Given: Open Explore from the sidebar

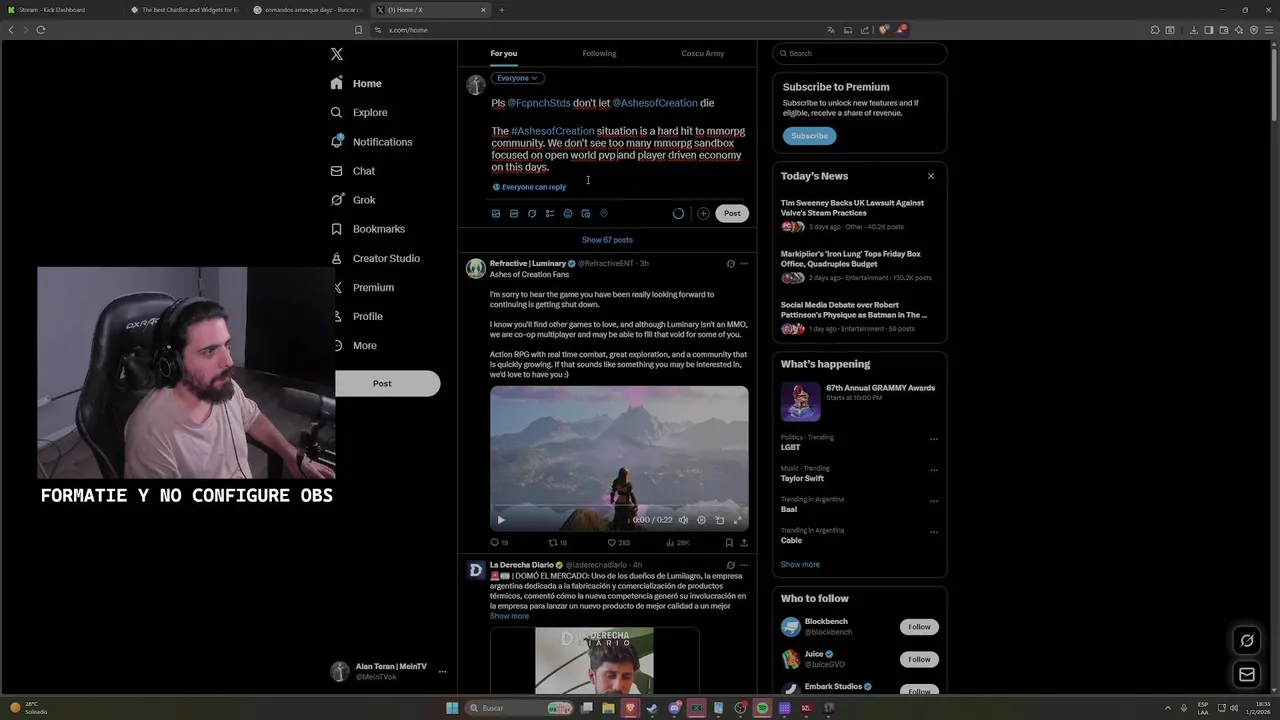Looking at the screenshot, I should (x=359, y=113).
